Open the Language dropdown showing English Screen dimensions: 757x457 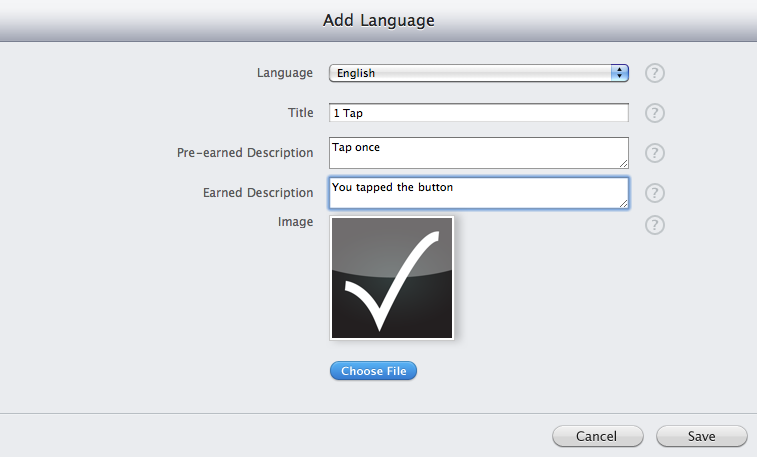pyautogui.click(x=478, y=73)
